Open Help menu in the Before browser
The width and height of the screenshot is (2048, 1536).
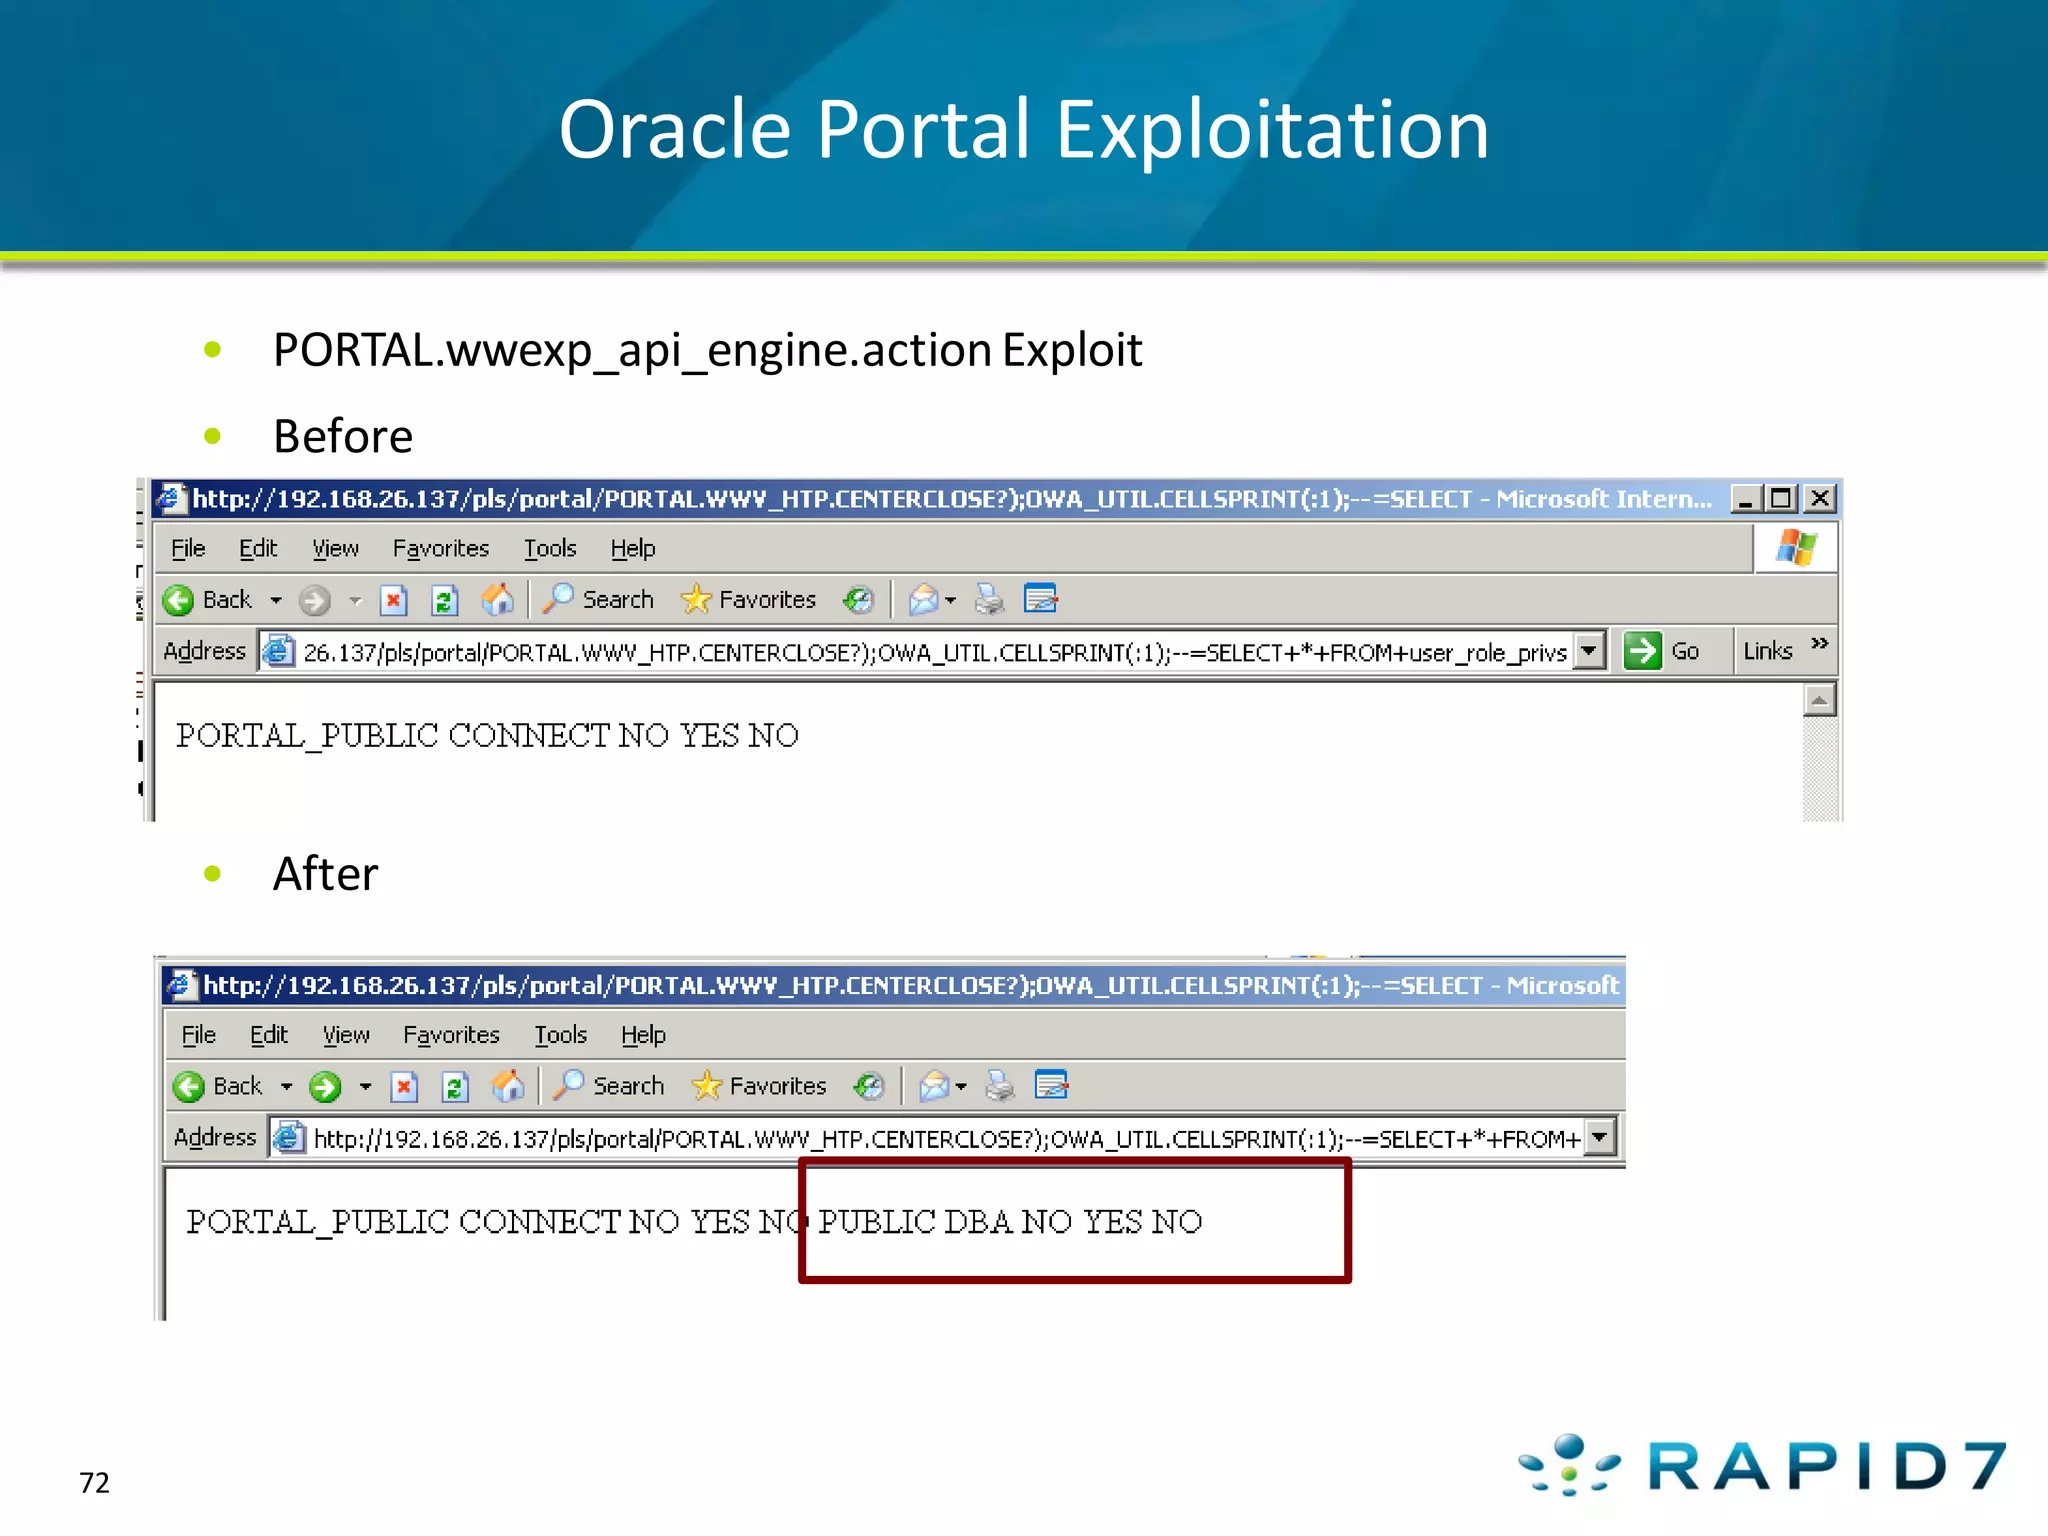coord(633,548)
